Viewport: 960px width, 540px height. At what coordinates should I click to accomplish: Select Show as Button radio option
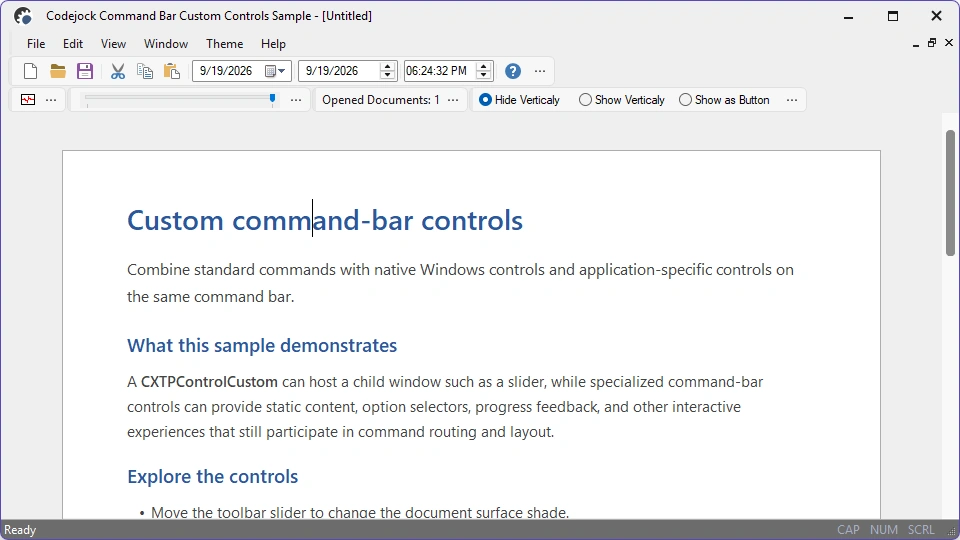724,100
